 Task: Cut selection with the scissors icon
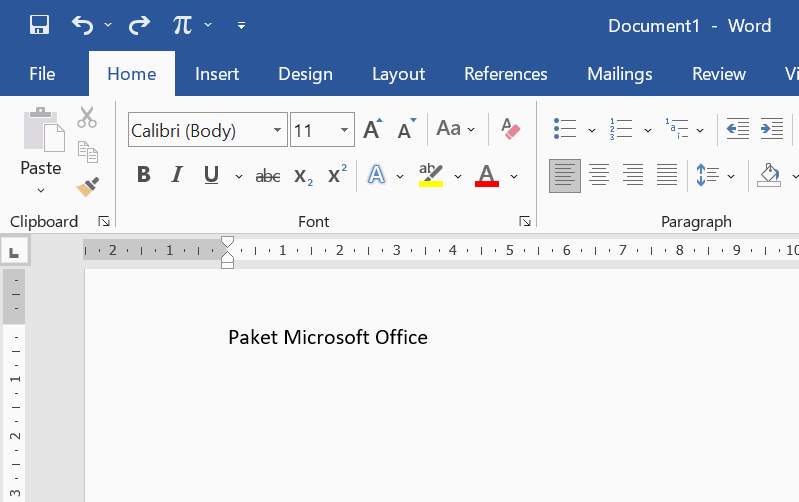tap(87, 117)
